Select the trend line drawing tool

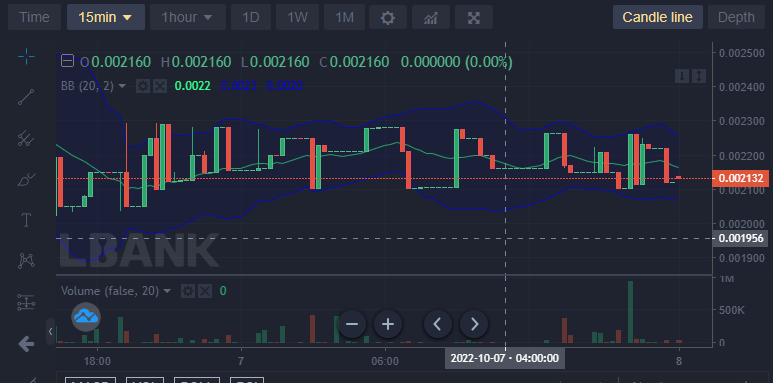[x=26, y=97]
